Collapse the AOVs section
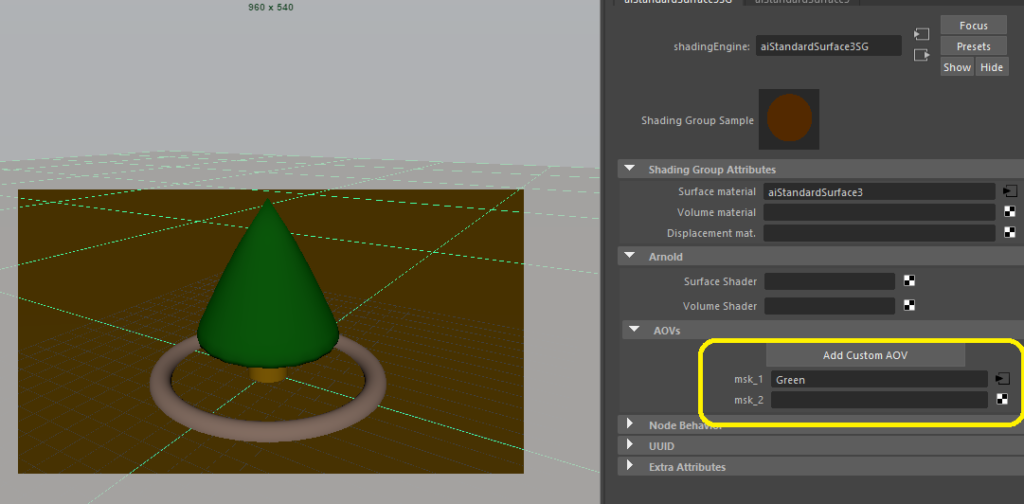 (634, 330)
